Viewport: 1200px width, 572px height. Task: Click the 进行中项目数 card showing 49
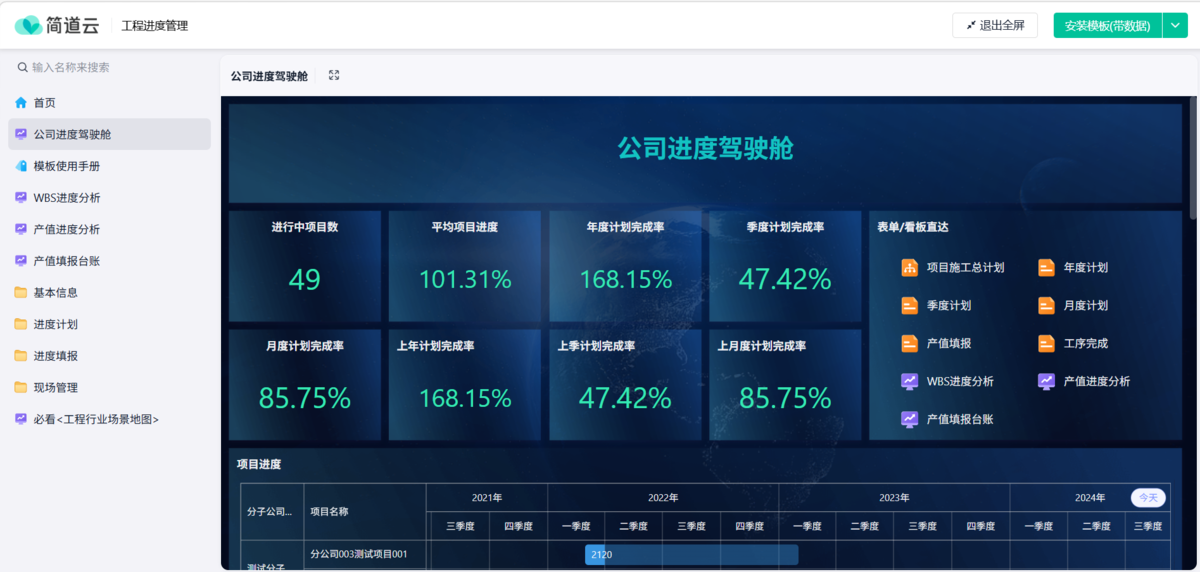[x=305, y=266]
